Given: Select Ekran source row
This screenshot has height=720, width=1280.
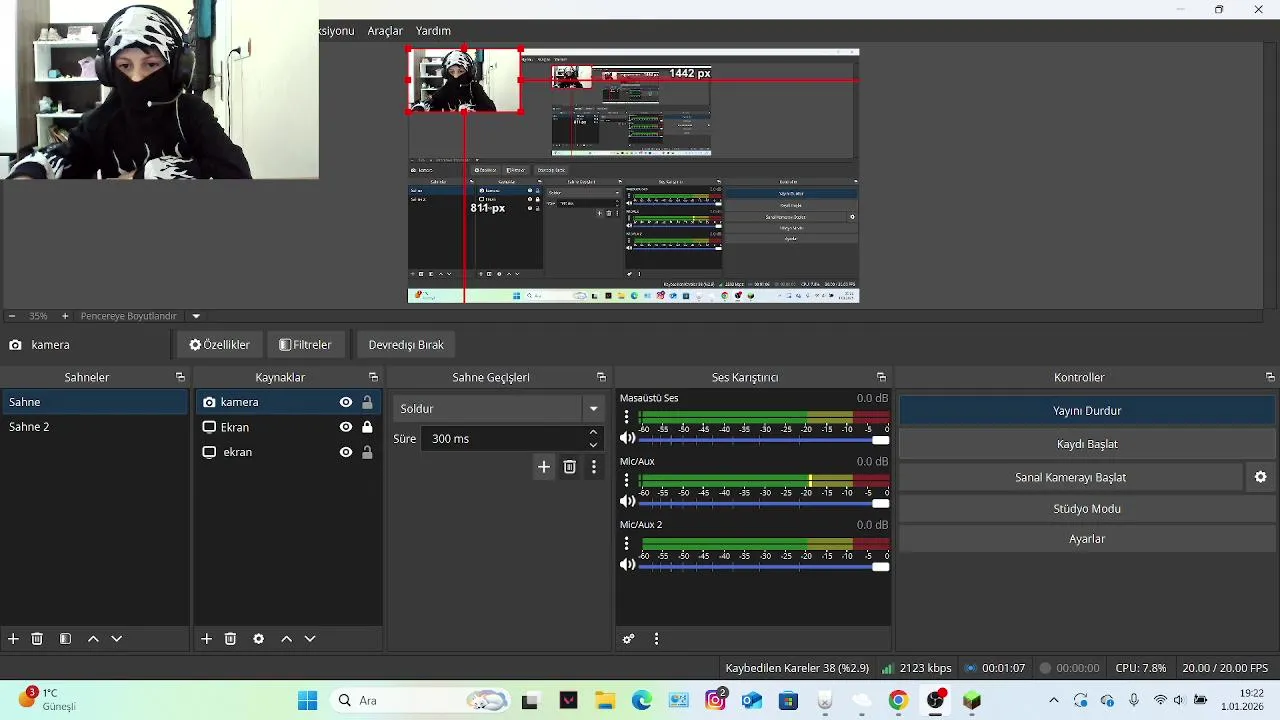Looking at the screenshot, I should click(288, 427).
